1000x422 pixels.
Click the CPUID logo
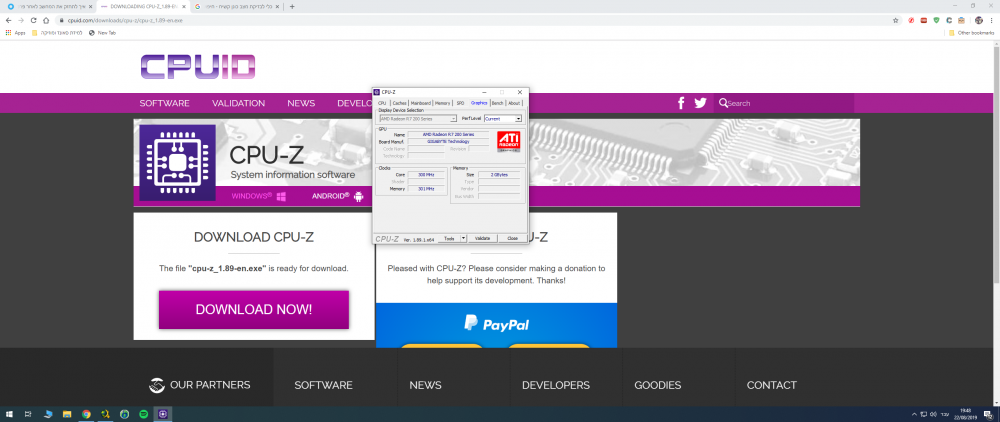click(x=198, y=67)
